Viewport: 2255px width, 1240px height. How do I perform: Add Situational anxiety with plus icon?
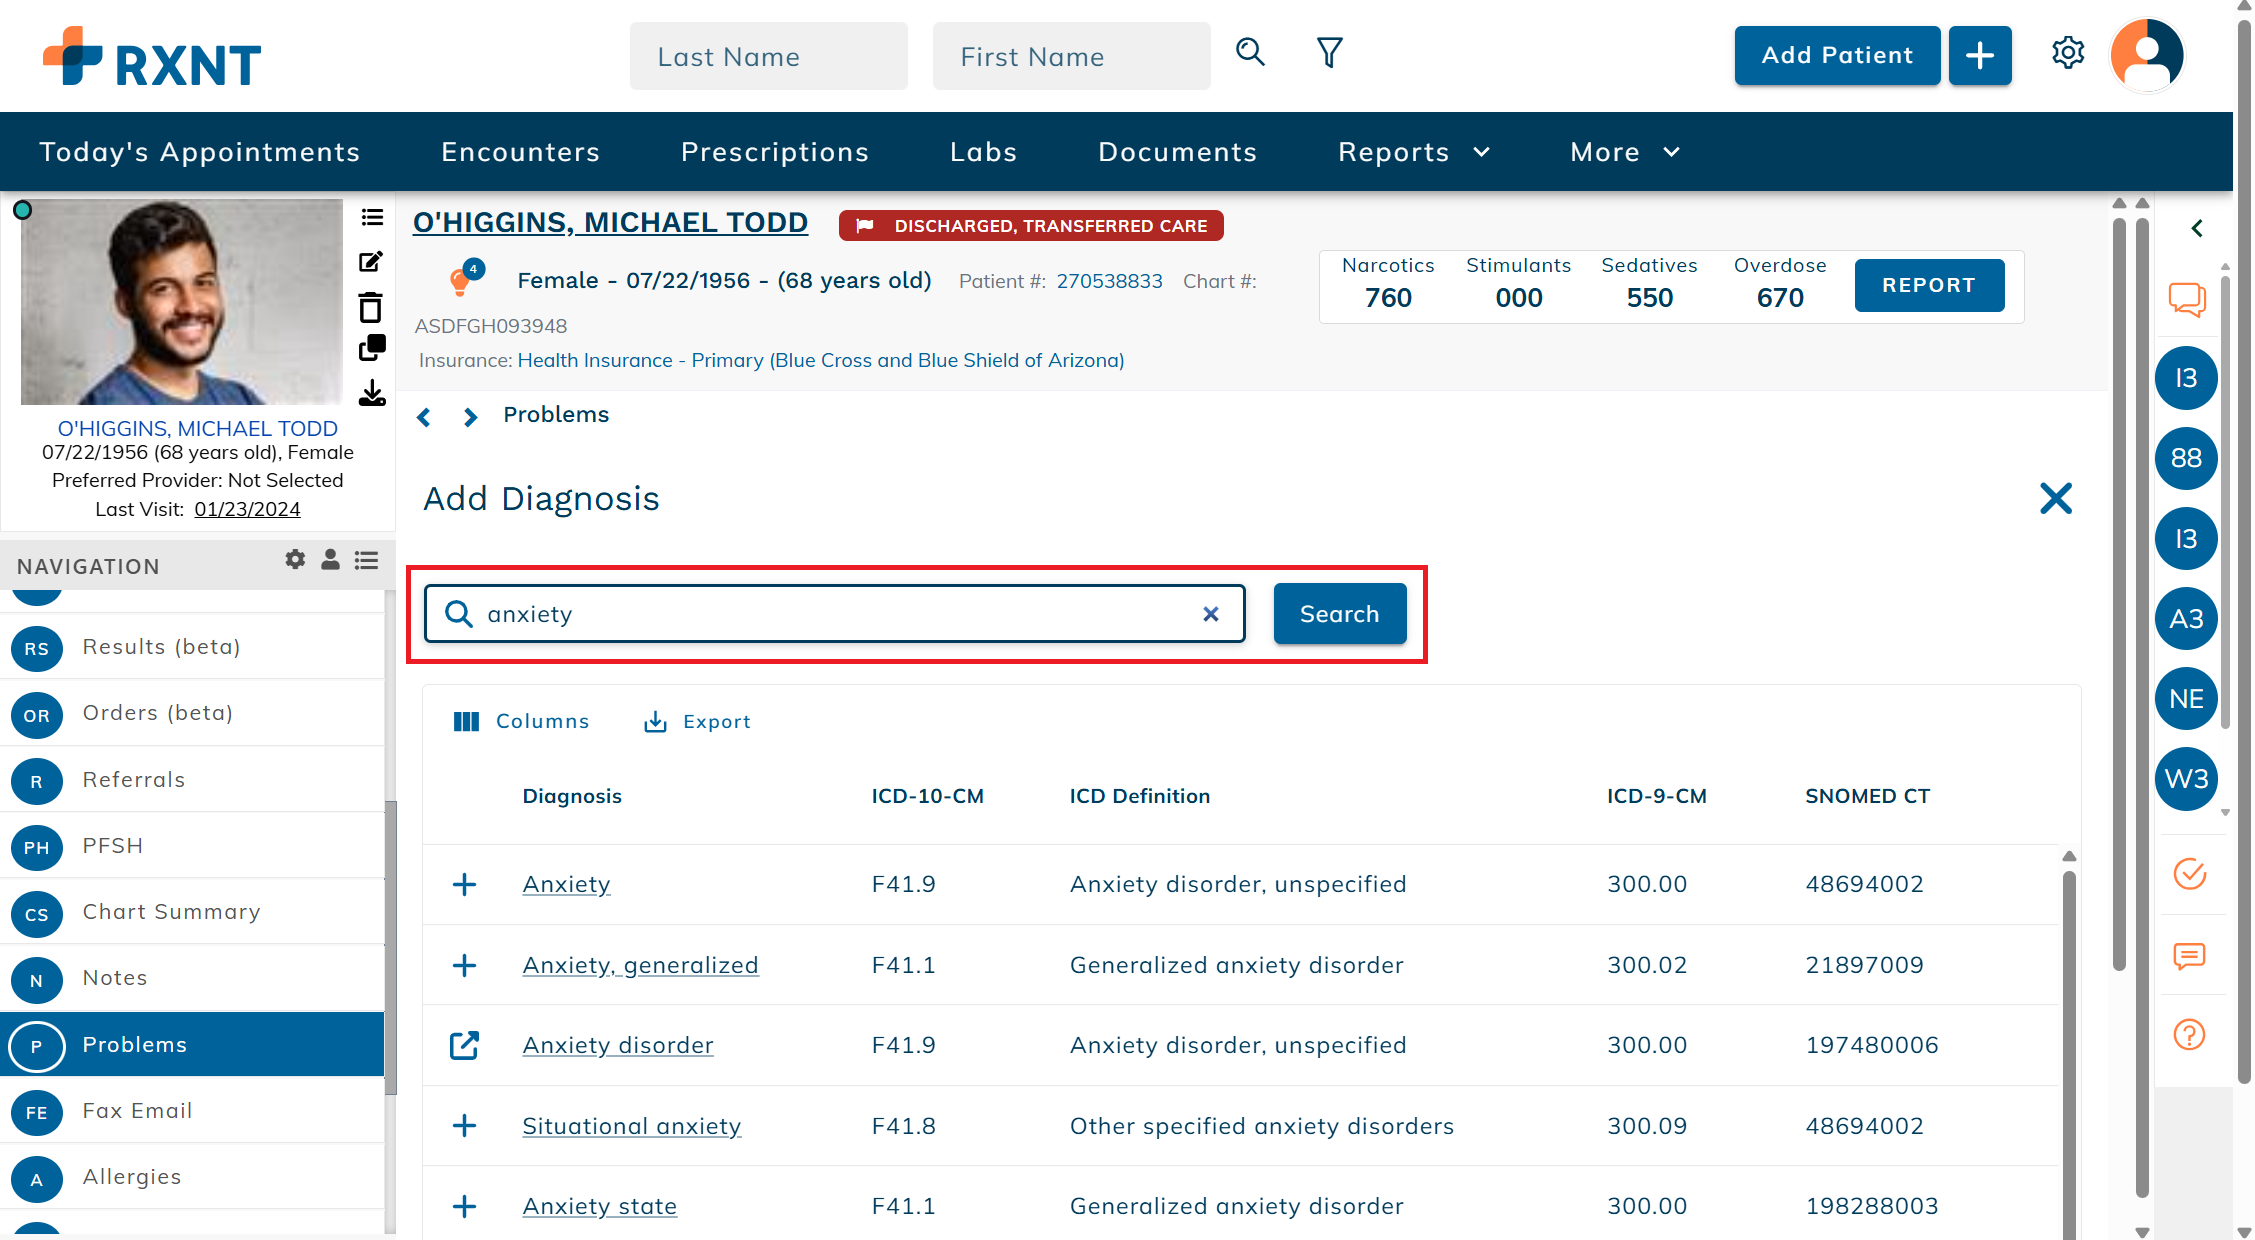[464, 1126]
